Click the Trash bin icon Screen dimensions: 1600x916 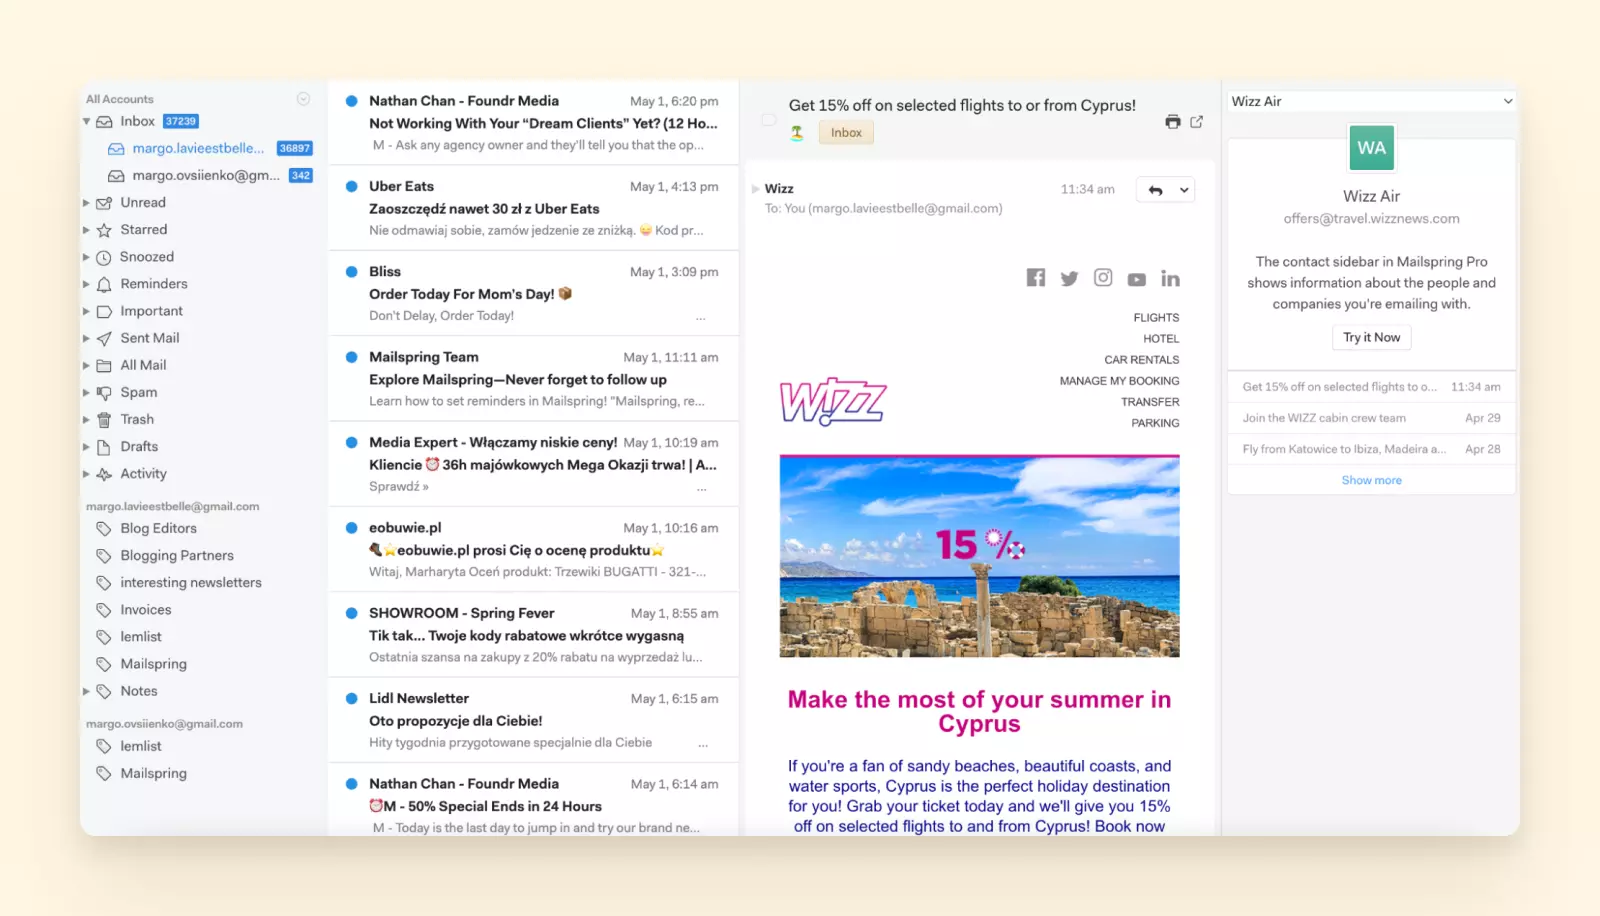tap(104, 420)
